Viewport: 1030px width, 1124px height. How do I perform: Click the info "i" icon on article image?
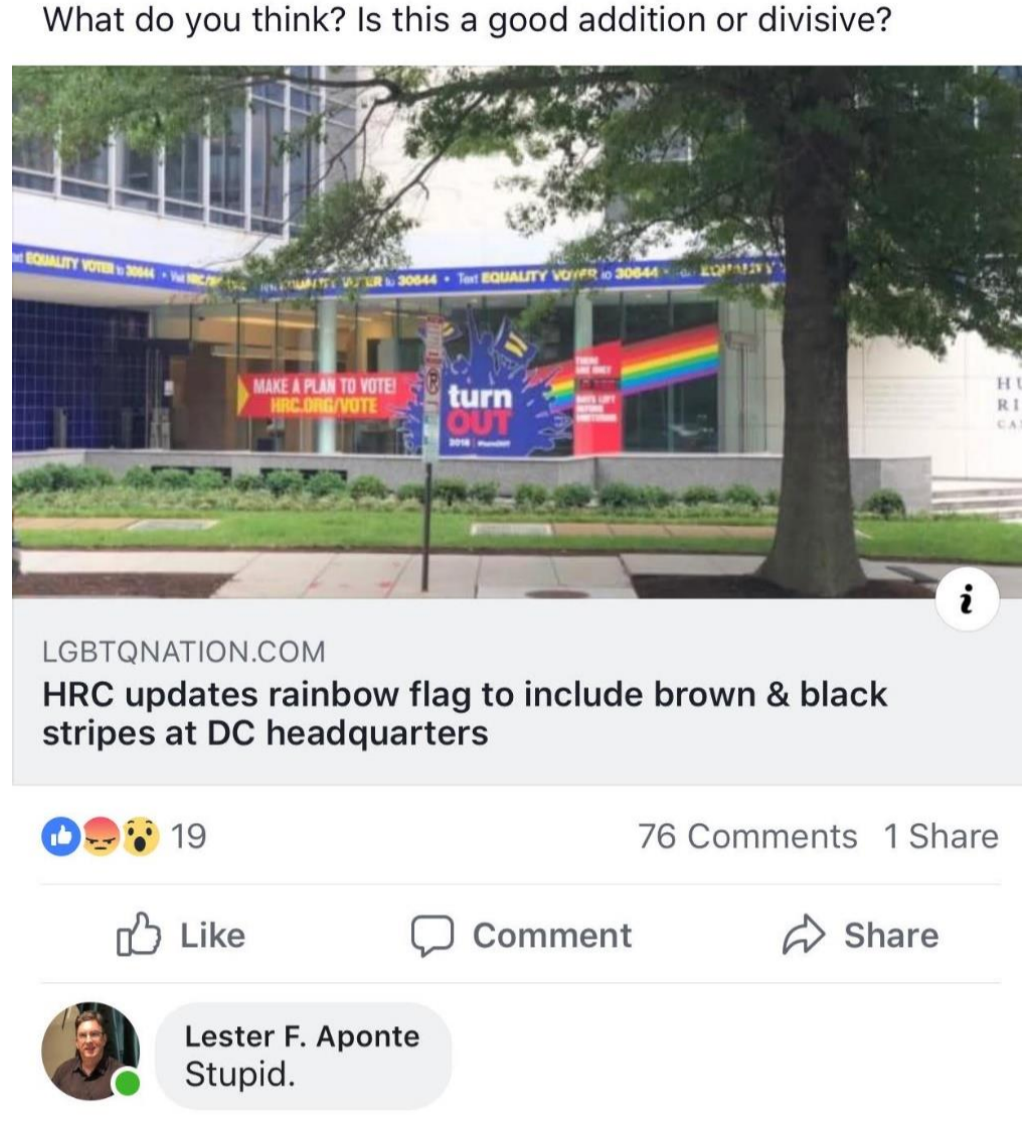click(966, 599)
